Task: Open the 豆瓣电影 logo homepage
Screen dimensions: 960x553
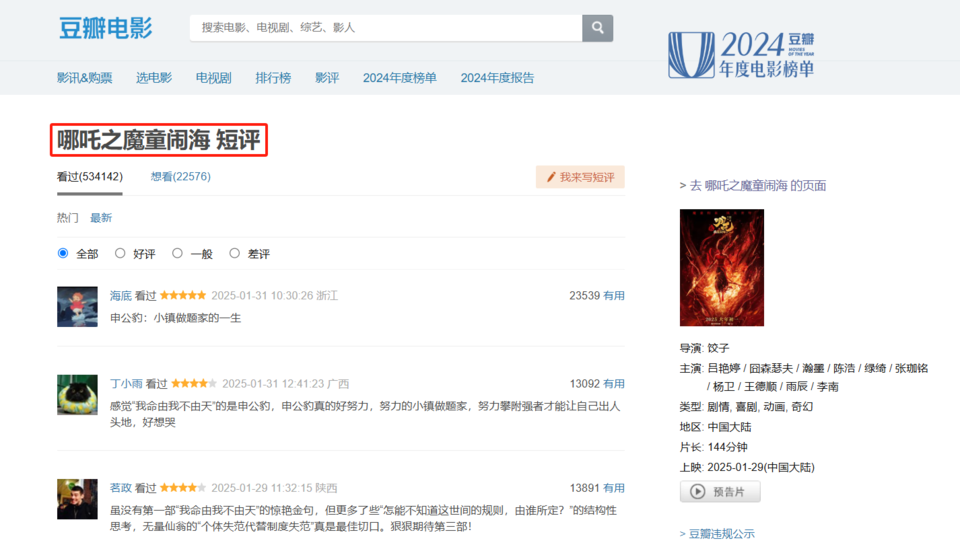Action: [105, 28]
